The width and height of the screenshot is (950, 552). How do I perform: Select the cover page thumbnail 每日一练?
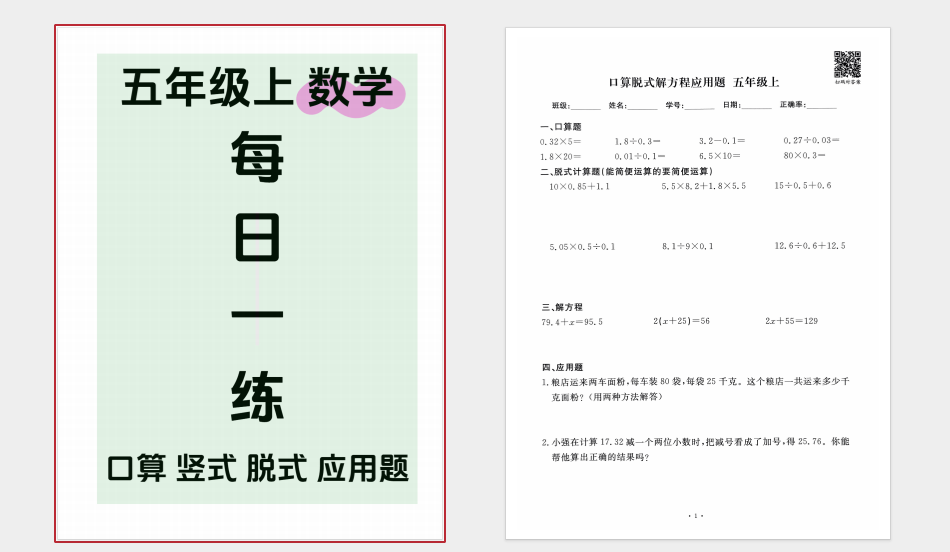tap(250, 283)
